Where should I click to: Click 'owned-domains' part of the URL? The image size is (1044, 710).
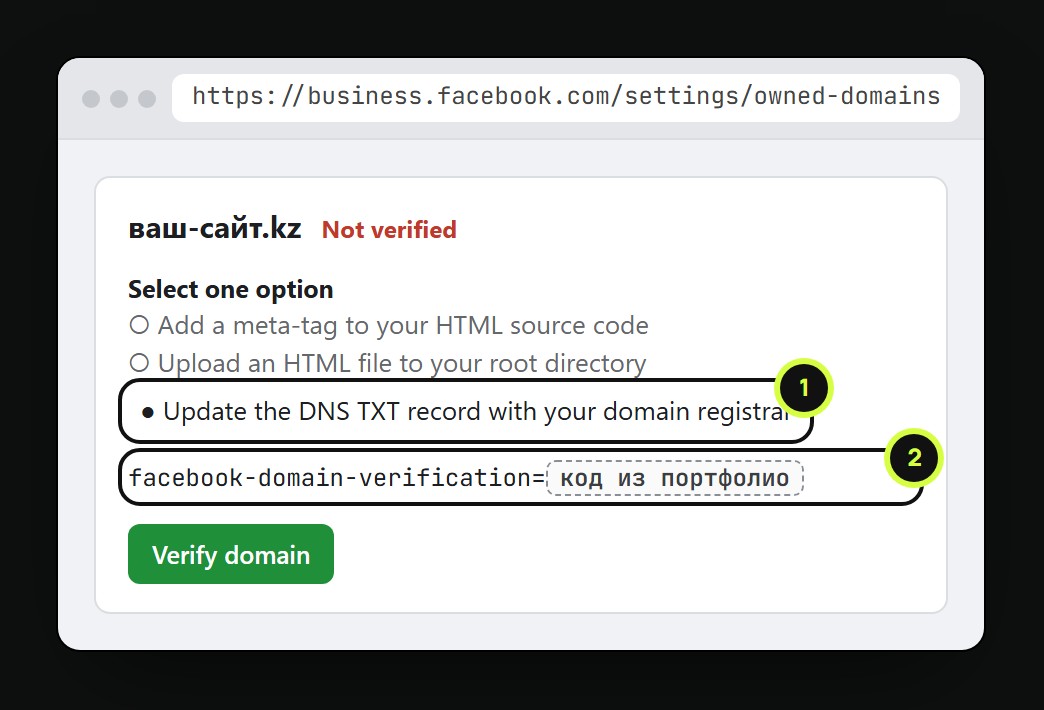(847, 97)
